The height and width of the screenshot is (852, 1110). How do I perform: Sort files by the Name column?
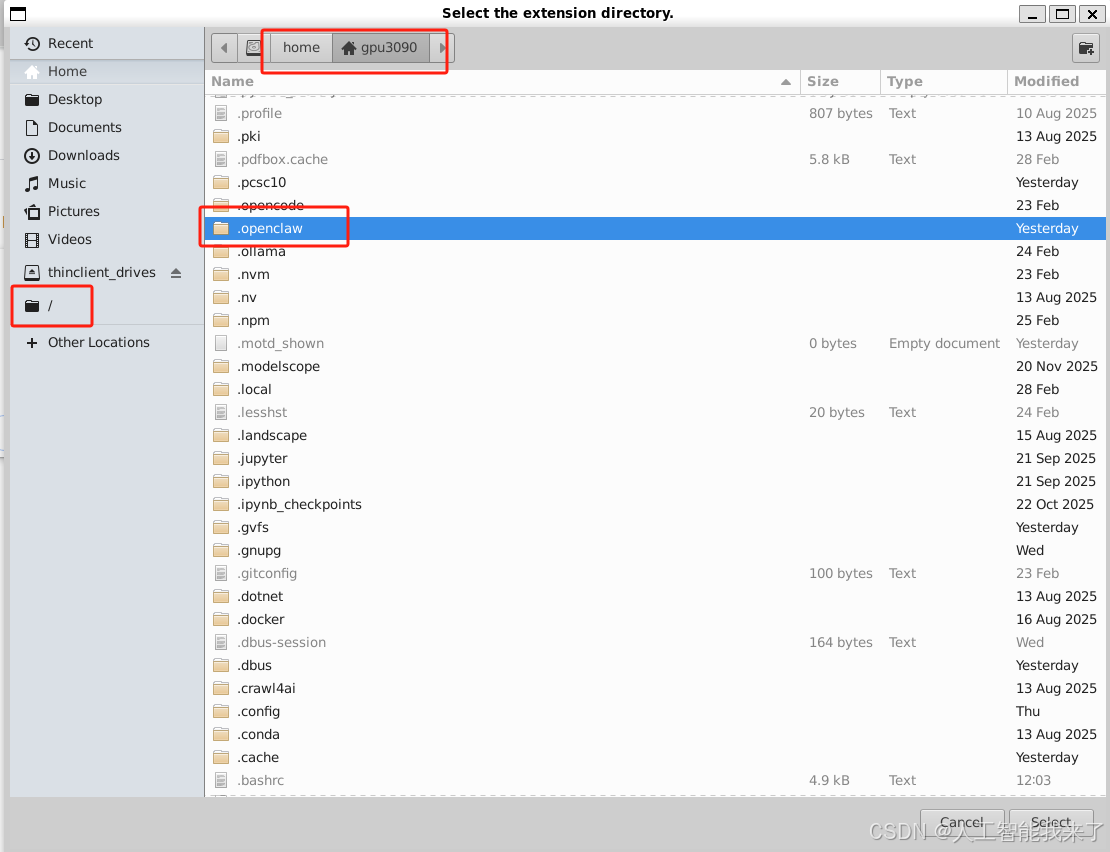[502, 81]
